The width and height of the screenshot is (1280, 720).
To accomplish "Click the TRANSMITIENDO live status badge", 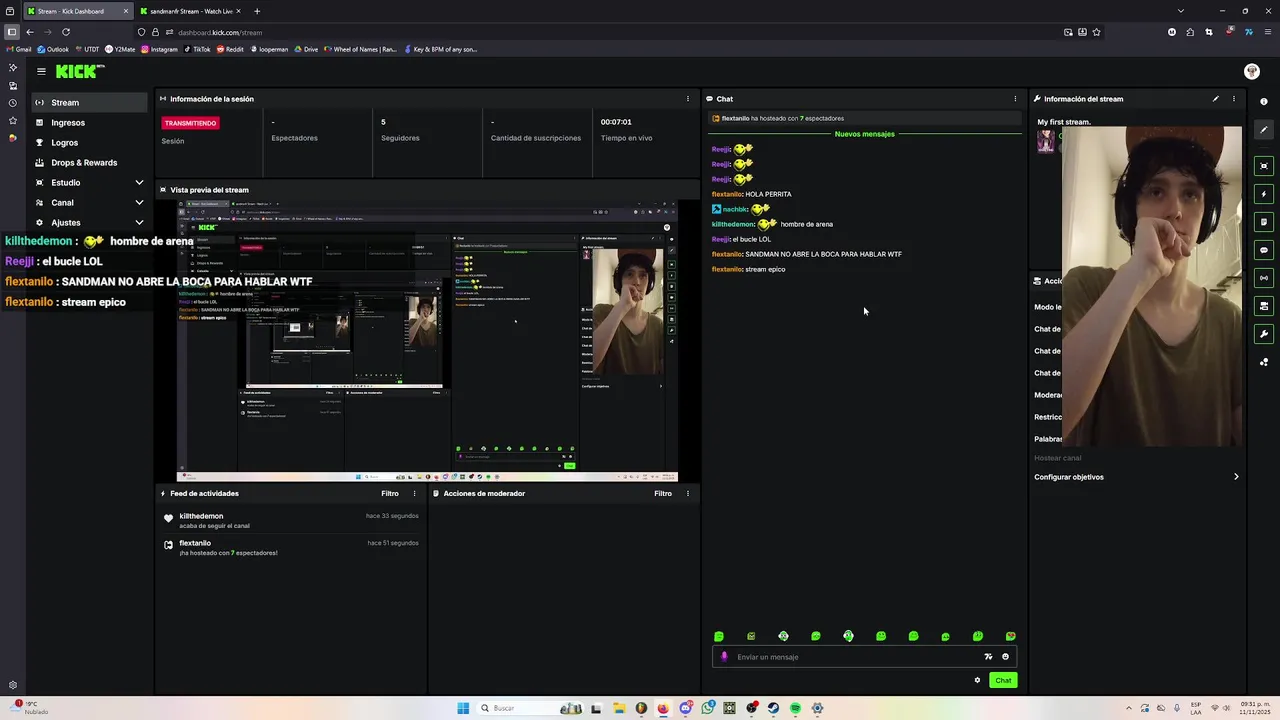I will point(190,123).
